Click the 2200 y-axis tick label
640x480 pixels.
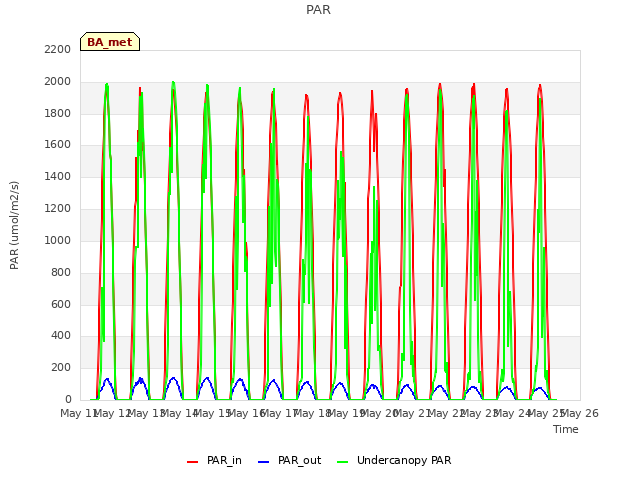click(58, 49)
